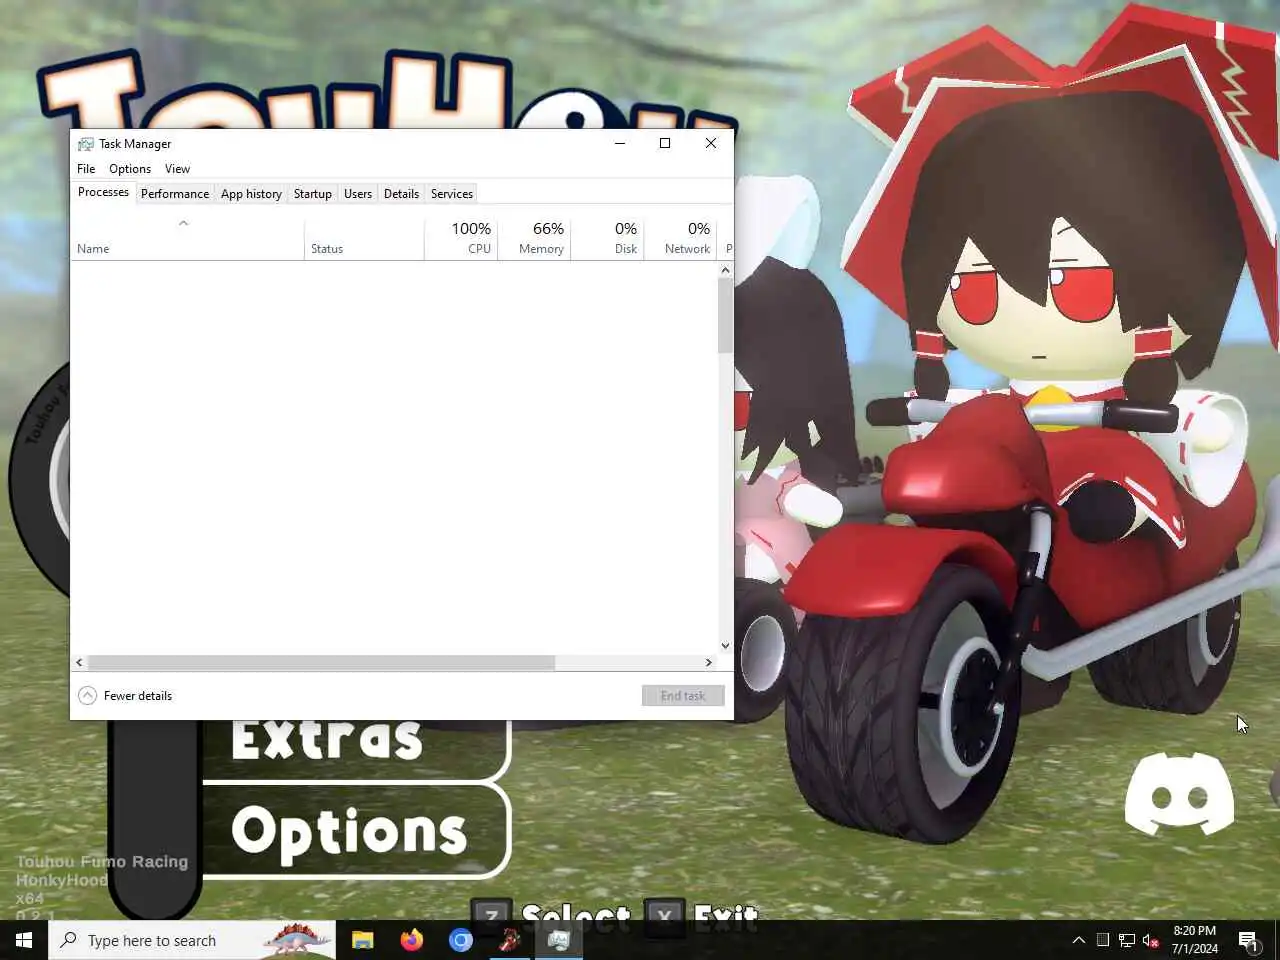Image resolution: width=1280 pixels, height=960 pixels.
Task: Select Extras in the game menu
Action: point(327,740)
